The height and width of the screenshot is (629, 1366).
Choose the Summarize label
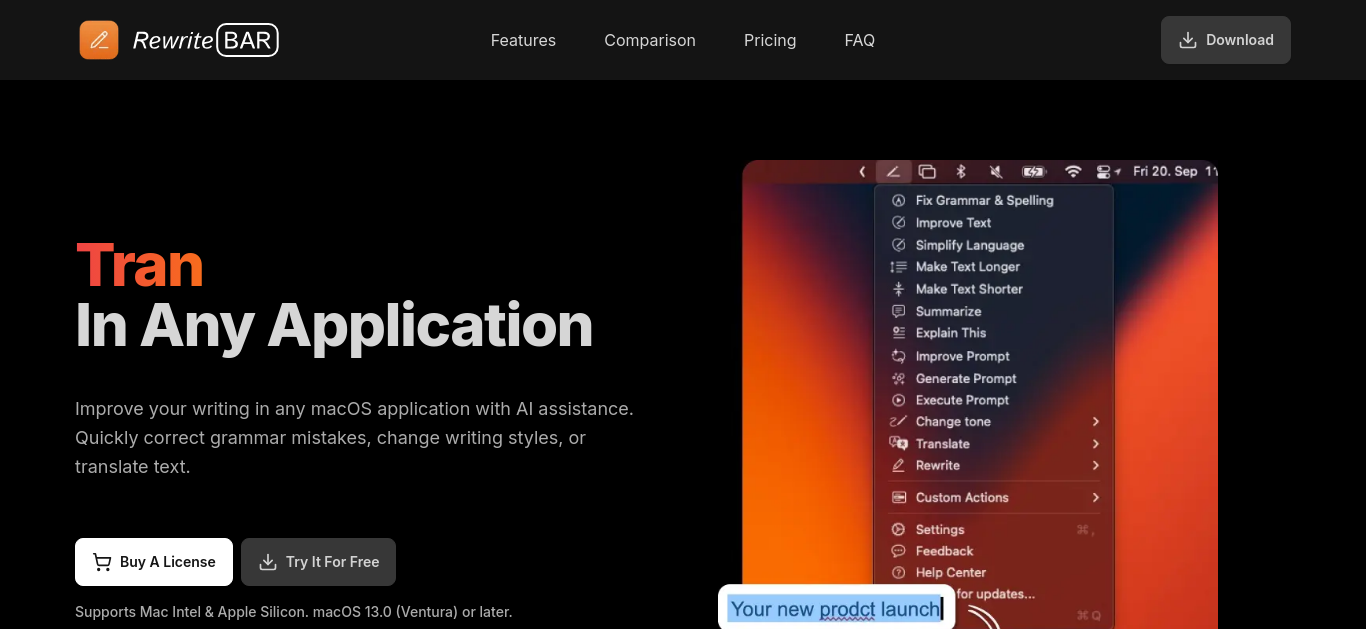[949, 311]
